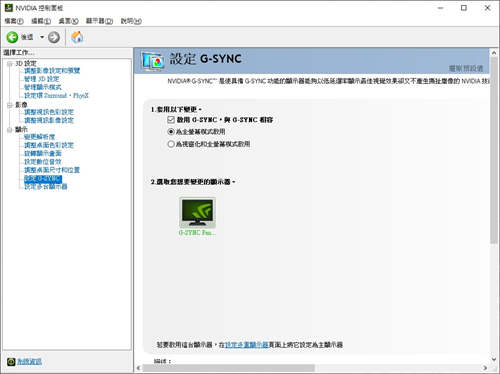Select 調整桌面色彩設定 in the tree
Viewport: 500px width, 374px height.
click(x=49, y=145)
